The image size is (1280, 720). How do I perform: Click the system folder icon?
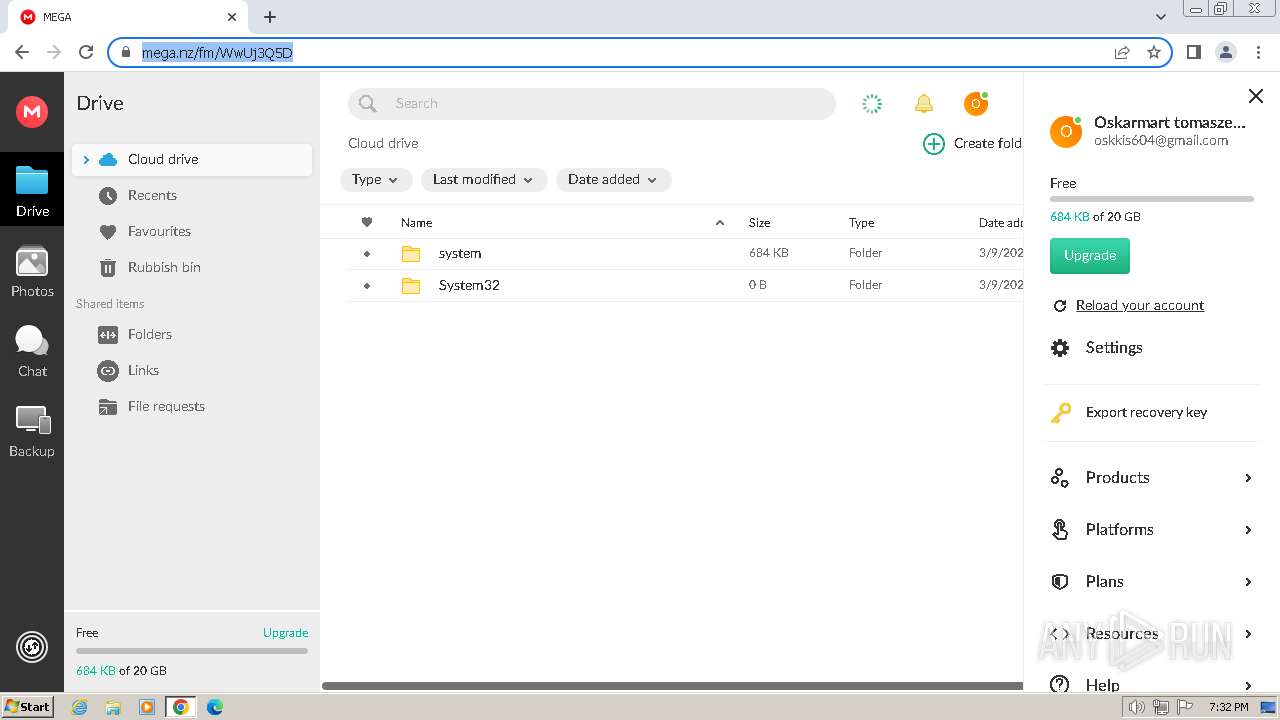[411, 253]
